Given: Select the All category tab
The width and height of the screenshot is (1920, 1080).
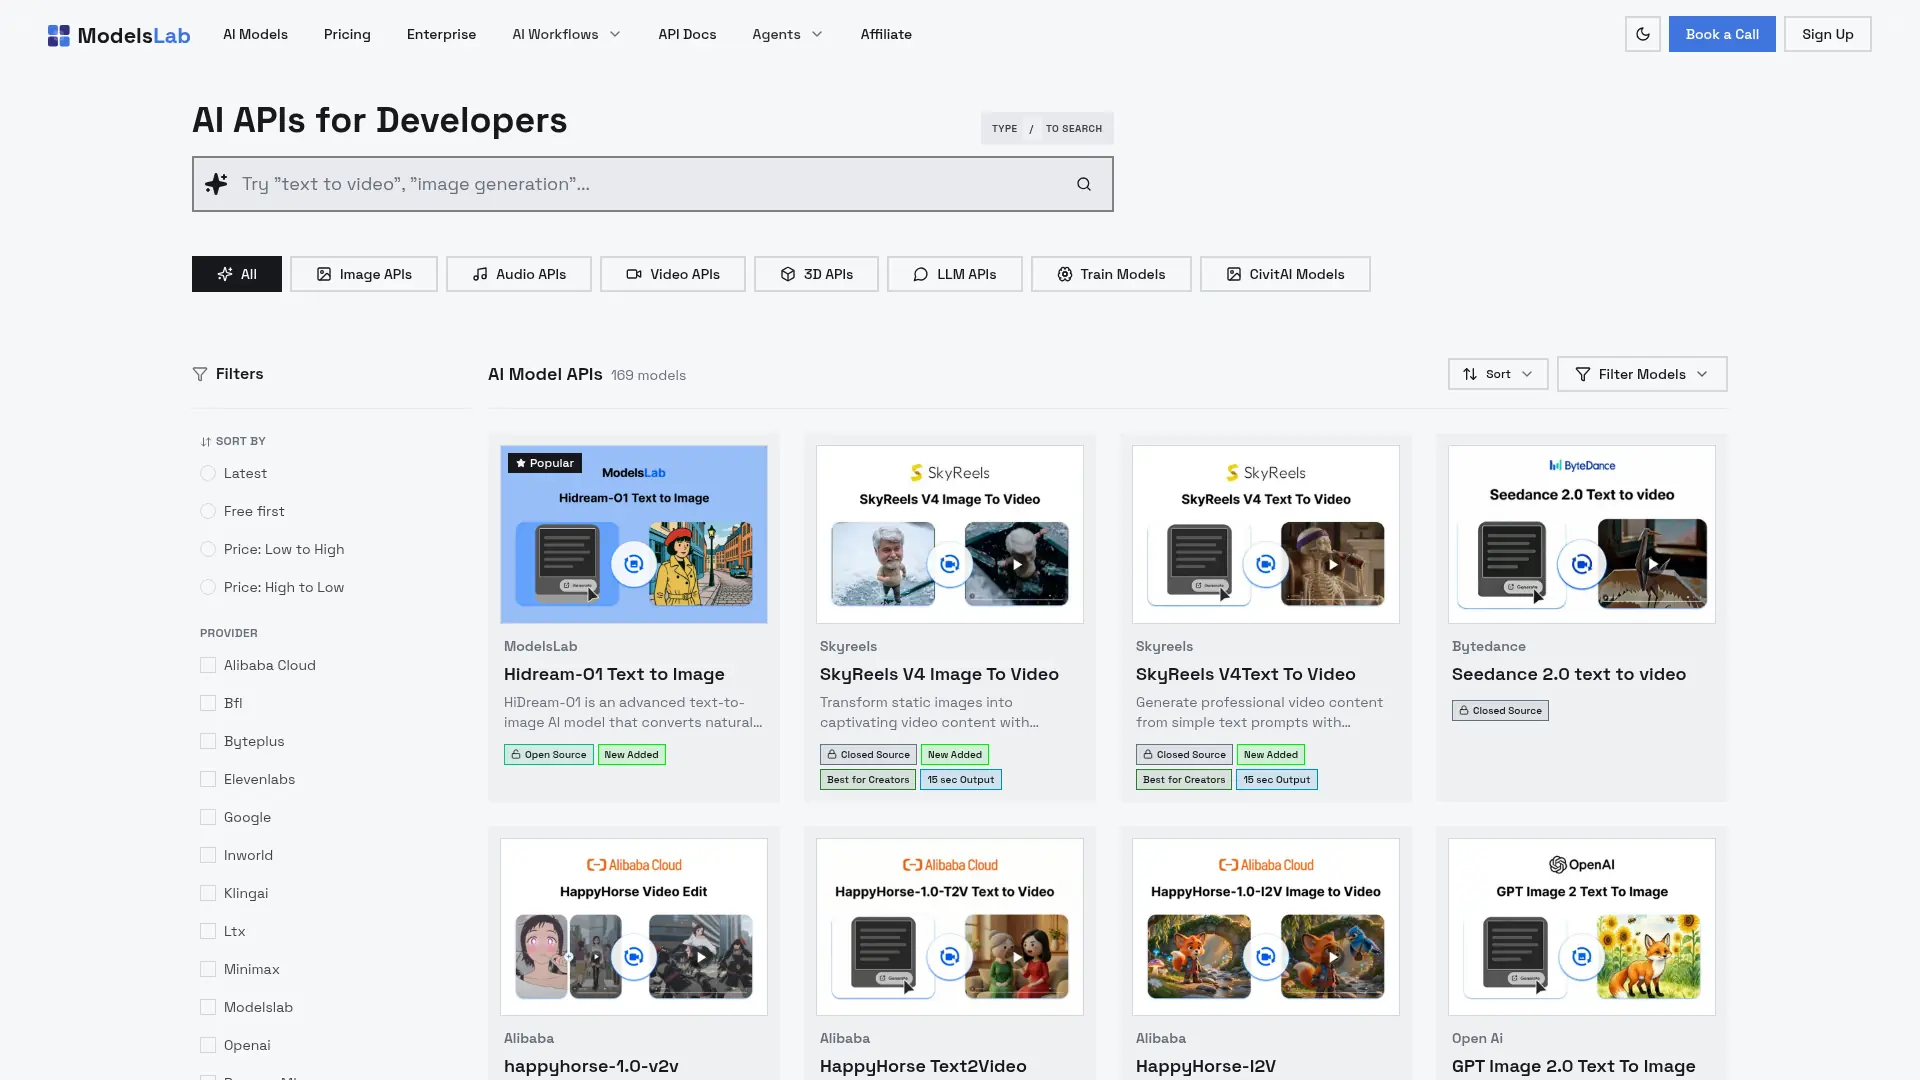Looking at the screenshot, I should click(x=237, y=274).
